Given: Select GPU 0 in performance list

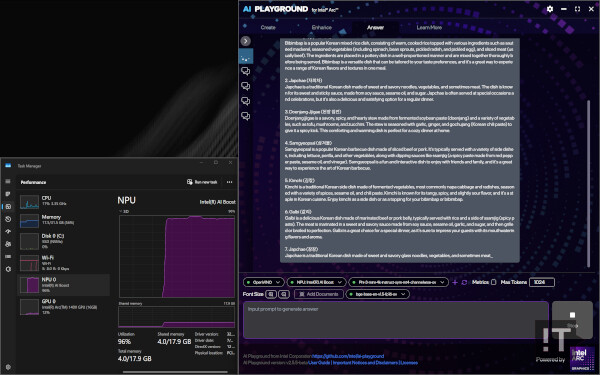Looking at the screenshot, I should pyautogui.click(x=64, y=307).
